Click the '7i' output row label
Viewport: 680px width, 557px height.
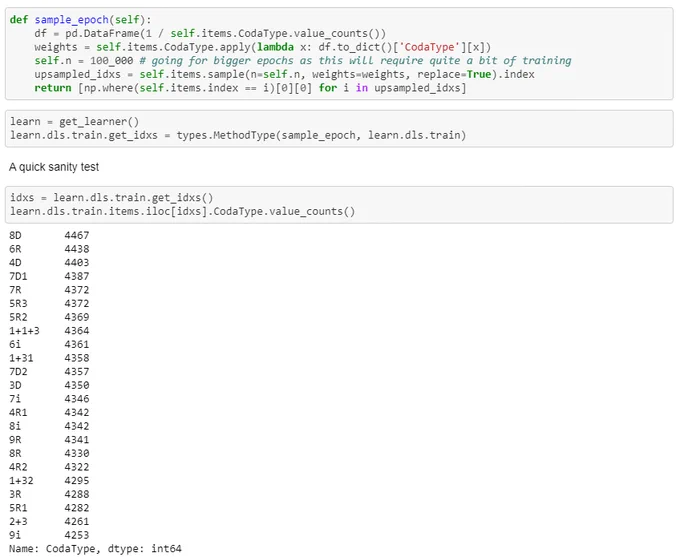[x=15, y=399]
